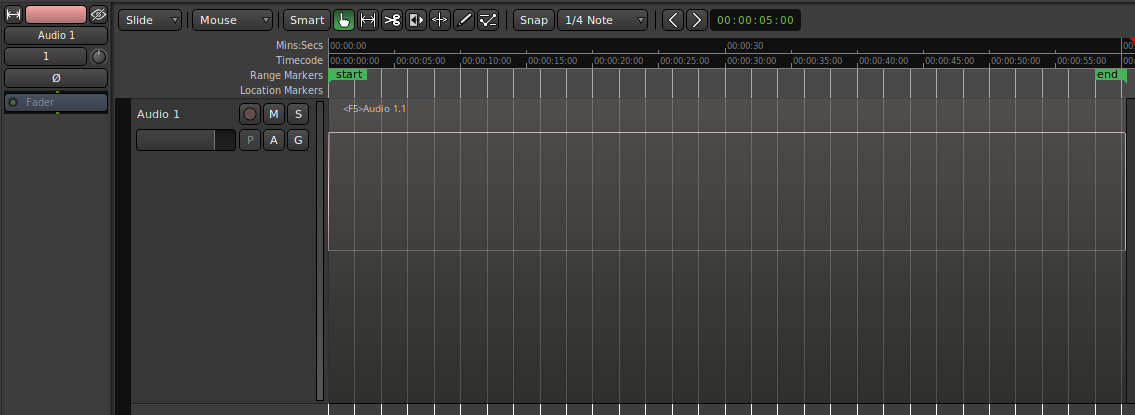
Task: Jump to the previous edit point arrow
Action: (x=673, y=20)
